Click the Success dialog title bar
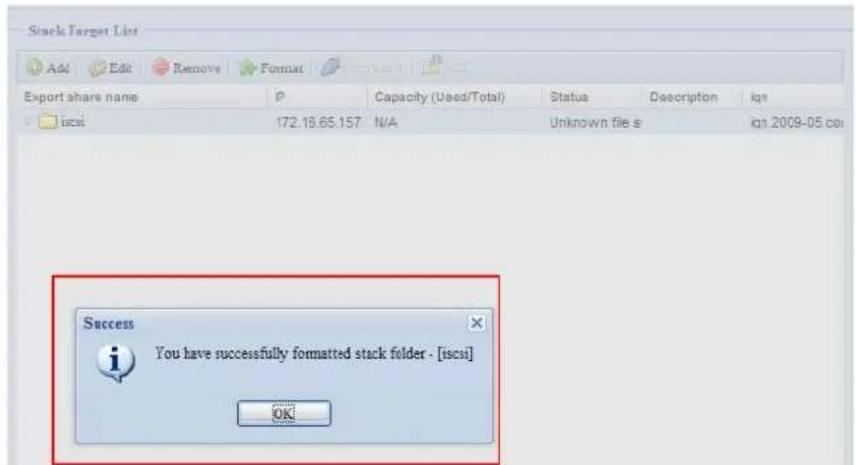 tap(273, 323)
